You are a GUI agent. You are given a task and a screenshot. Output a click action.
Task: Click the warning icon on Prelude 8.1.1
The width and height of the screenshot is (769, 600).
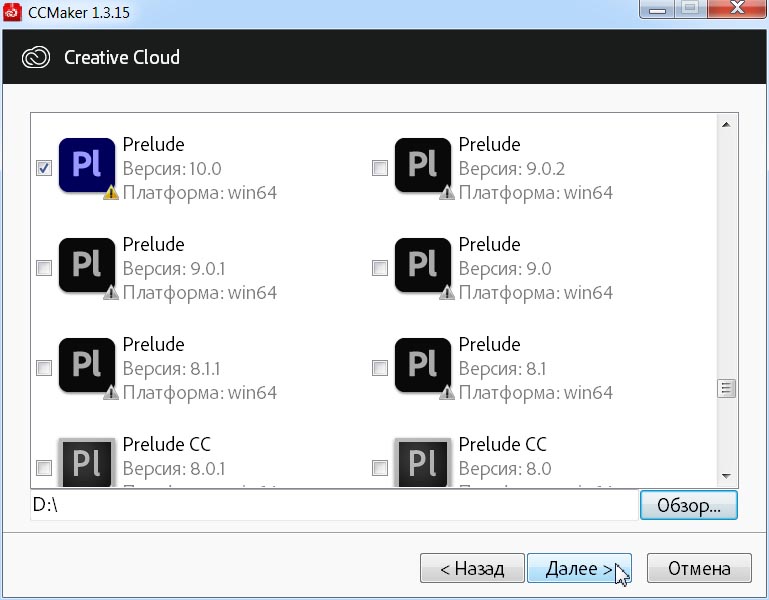pos(111,393)
